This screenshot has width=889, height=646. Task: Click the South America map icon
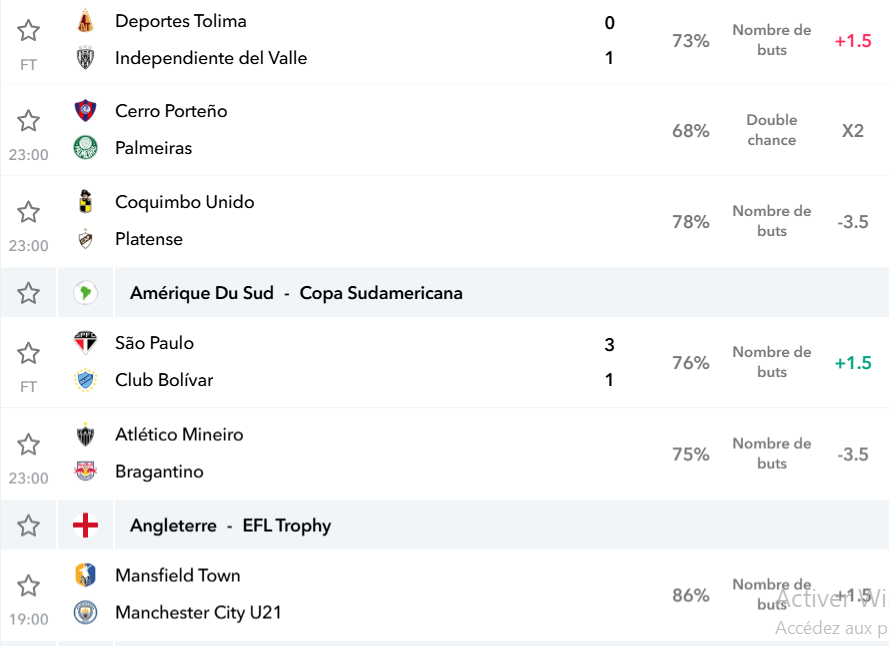(86, 293)
